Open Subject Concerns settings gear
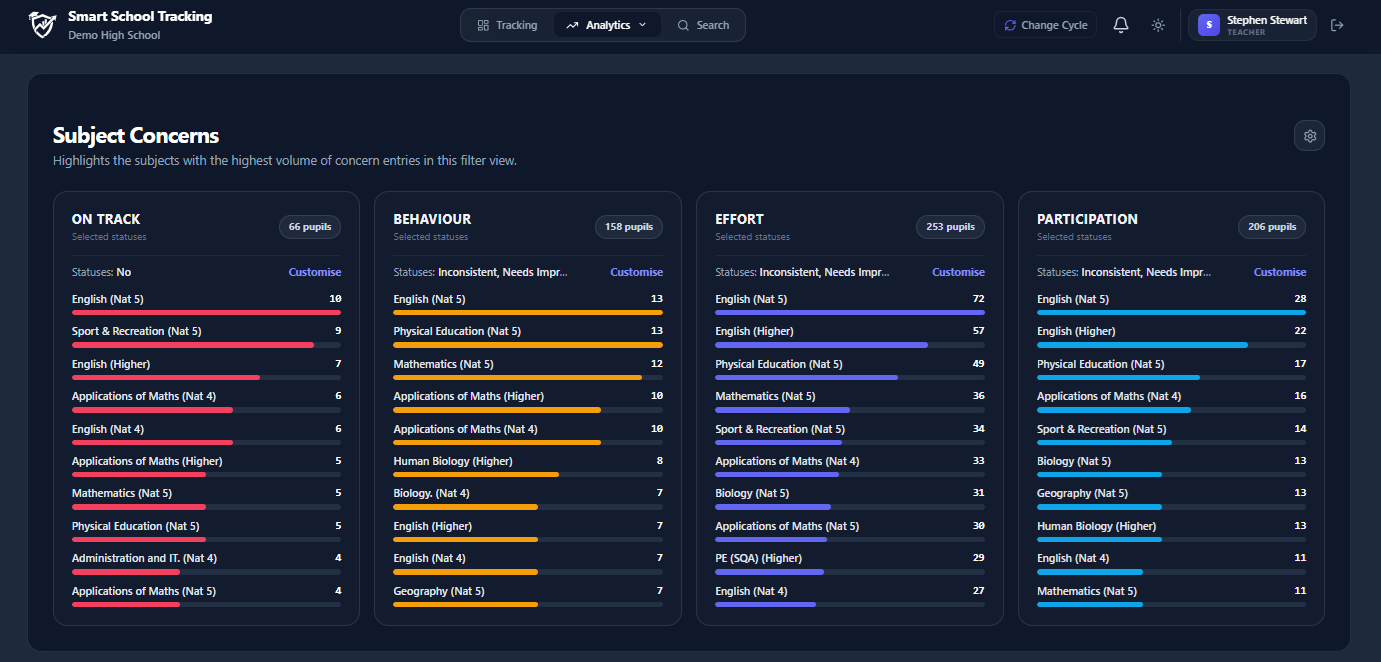 click(1310, 136)
